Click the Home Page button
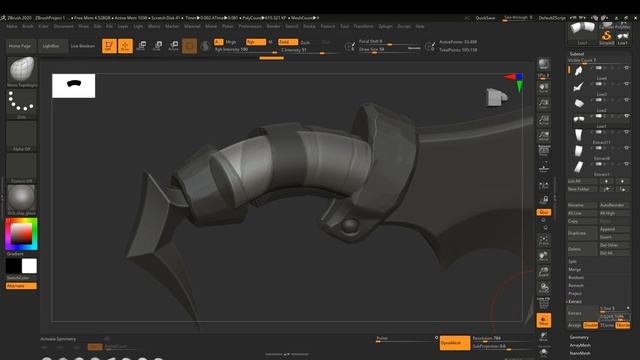 tap(20, 46)
